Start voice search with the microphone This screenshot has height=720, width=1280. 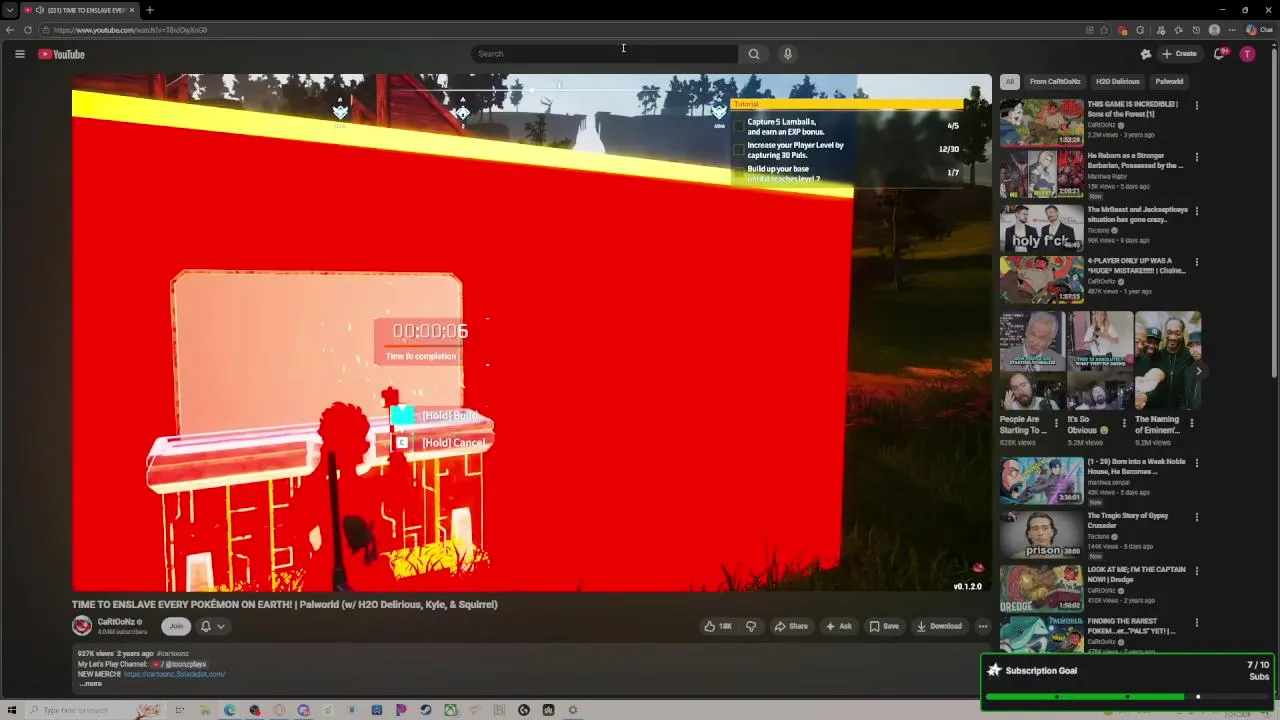[788, 54]
